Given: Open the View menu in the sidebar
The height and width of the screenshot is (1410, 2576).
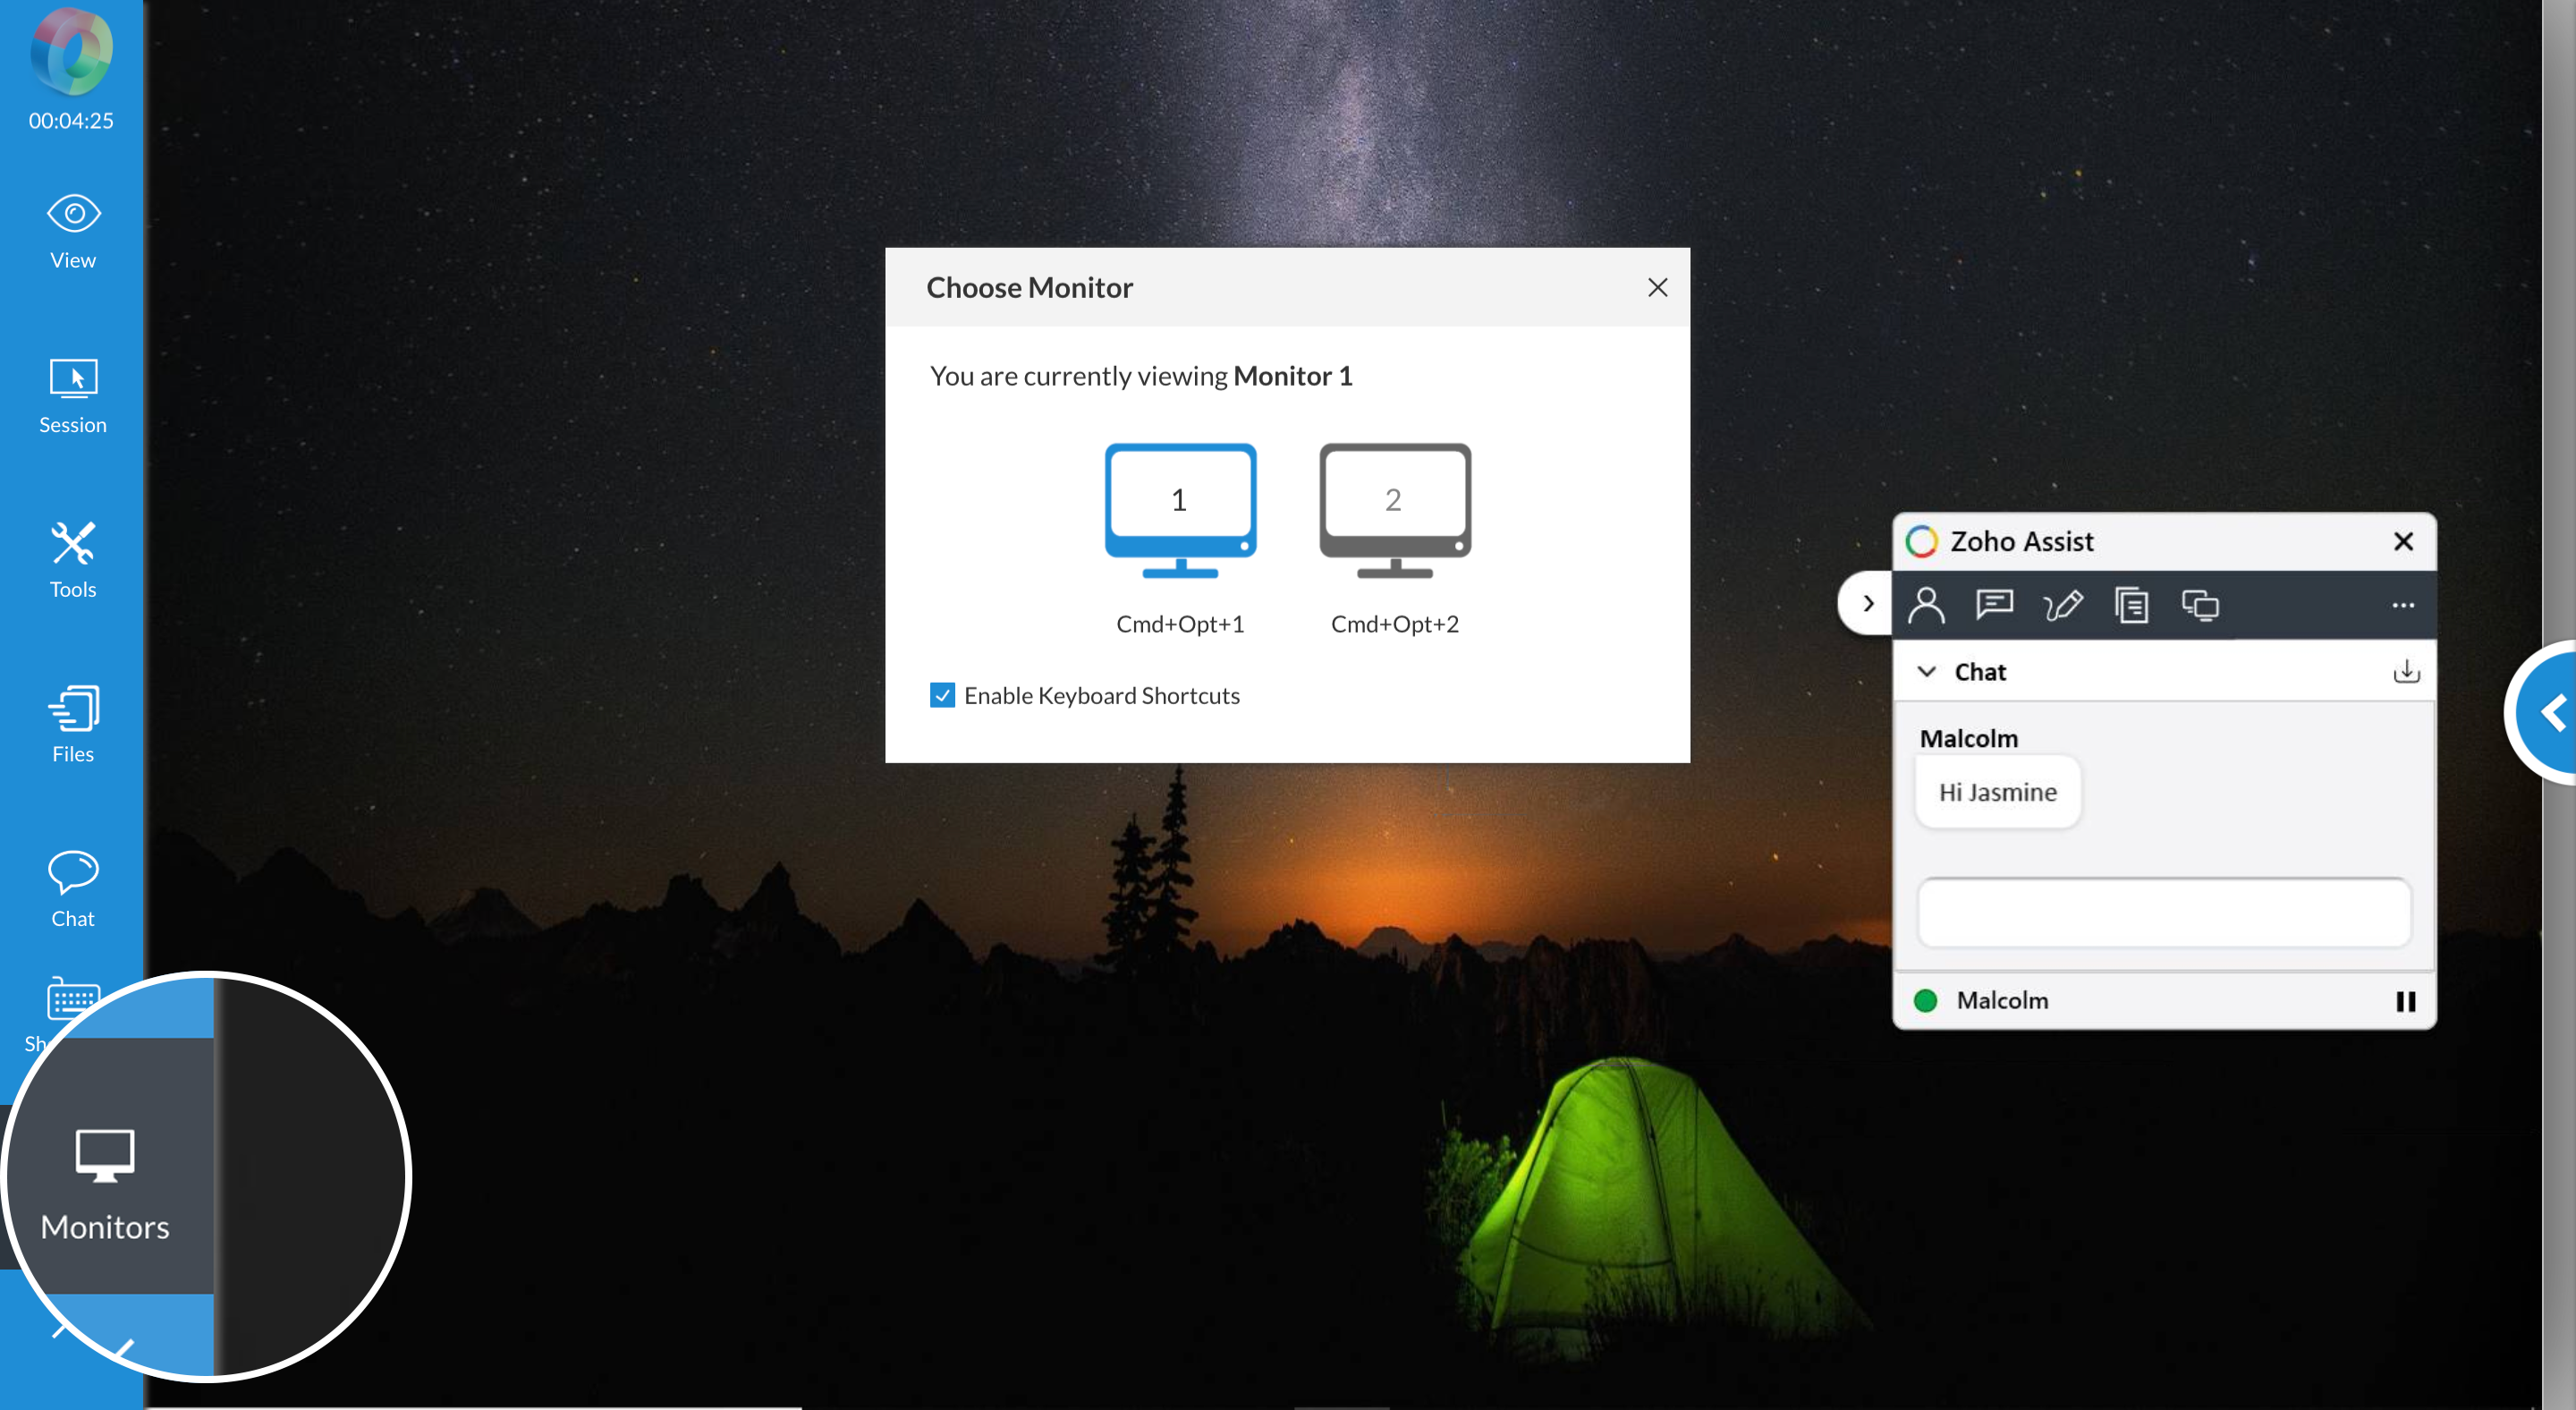Looking at the screenshot, I should [x=72, y=228].
